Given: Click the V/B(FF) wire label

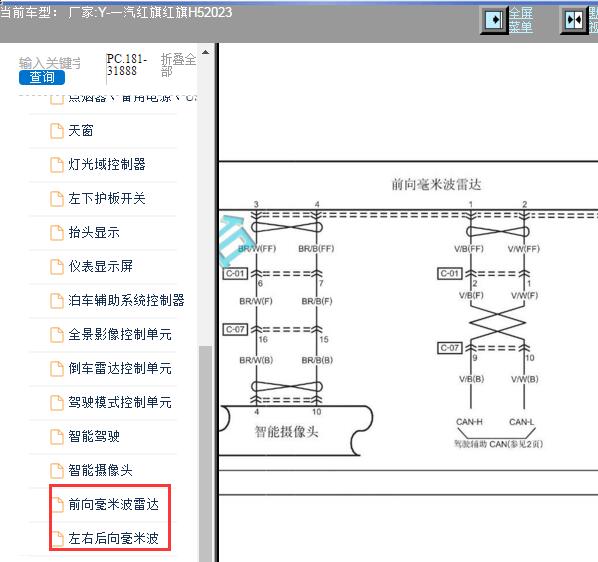Looking at the screenshot, I should 469,249.
